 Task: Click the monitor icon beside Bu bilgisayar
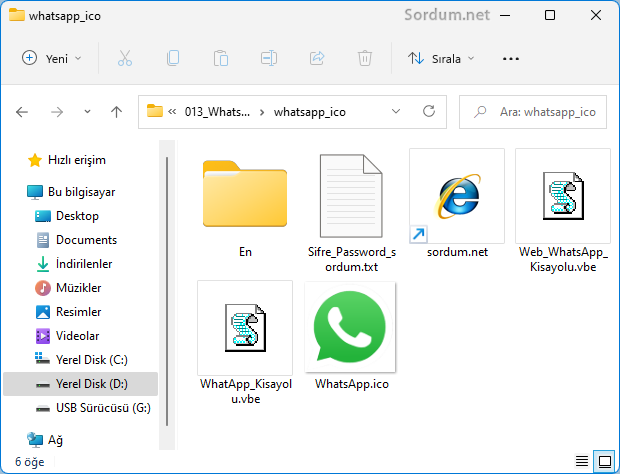pyautogui.click(x=35, y=192)
